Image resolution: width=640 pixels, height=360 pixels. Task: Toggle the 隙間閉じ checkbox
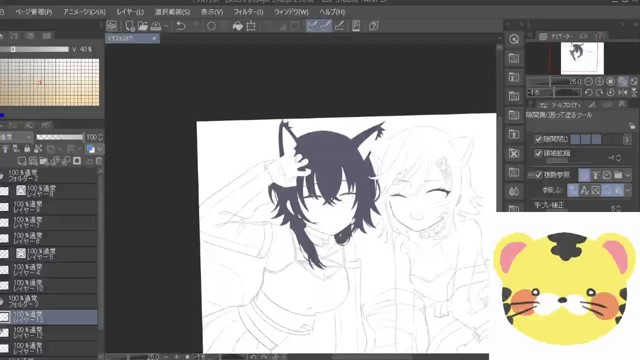[x=538, y=140]
